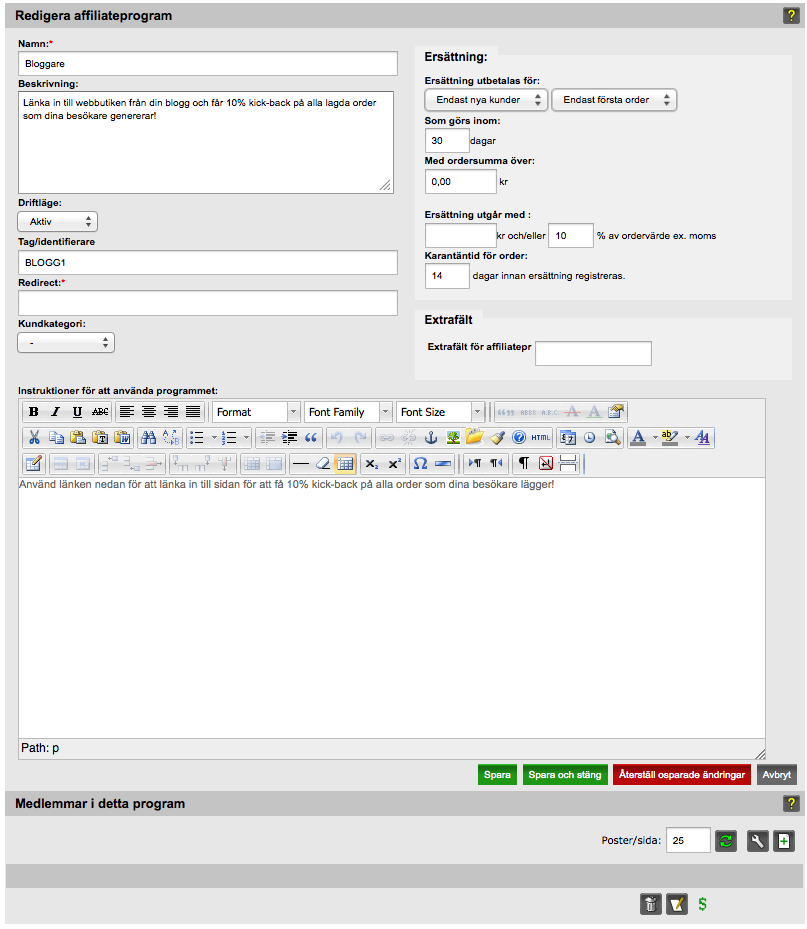Open help for Medlemmar i detta program

[791, 803]
